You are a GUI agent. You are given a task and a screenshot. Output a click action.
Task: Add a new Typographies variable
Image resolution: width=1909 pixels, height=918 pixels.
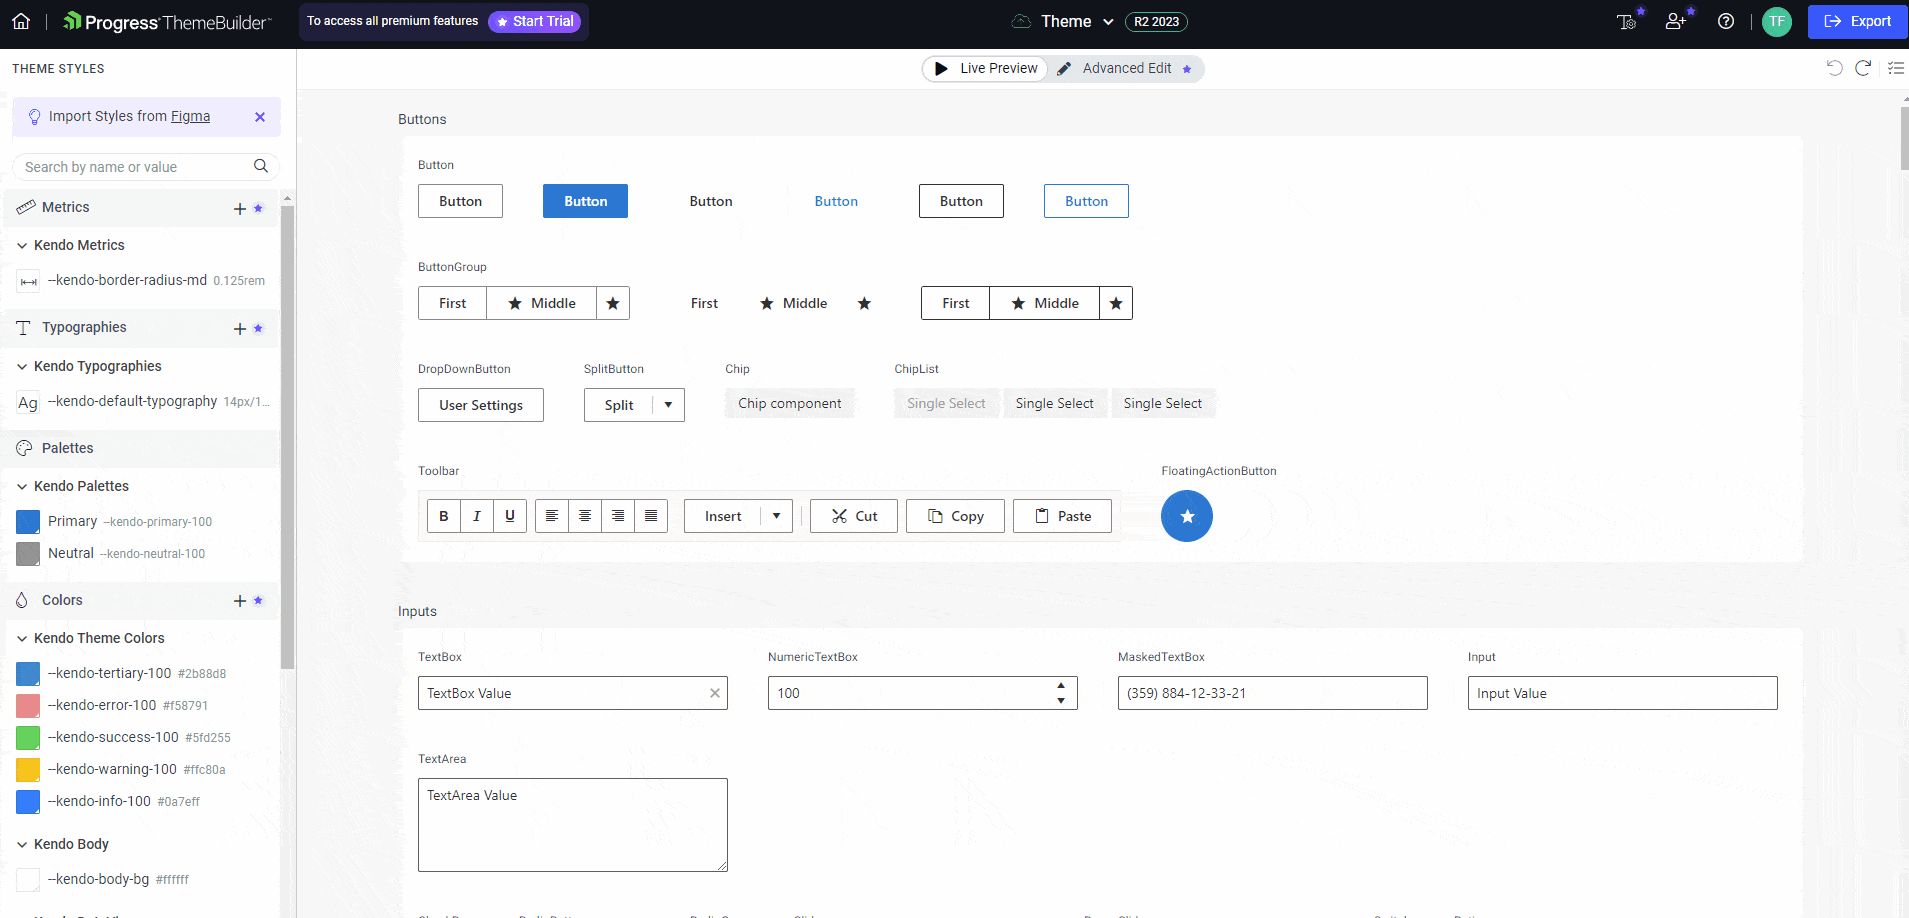[x=240, y=328]
